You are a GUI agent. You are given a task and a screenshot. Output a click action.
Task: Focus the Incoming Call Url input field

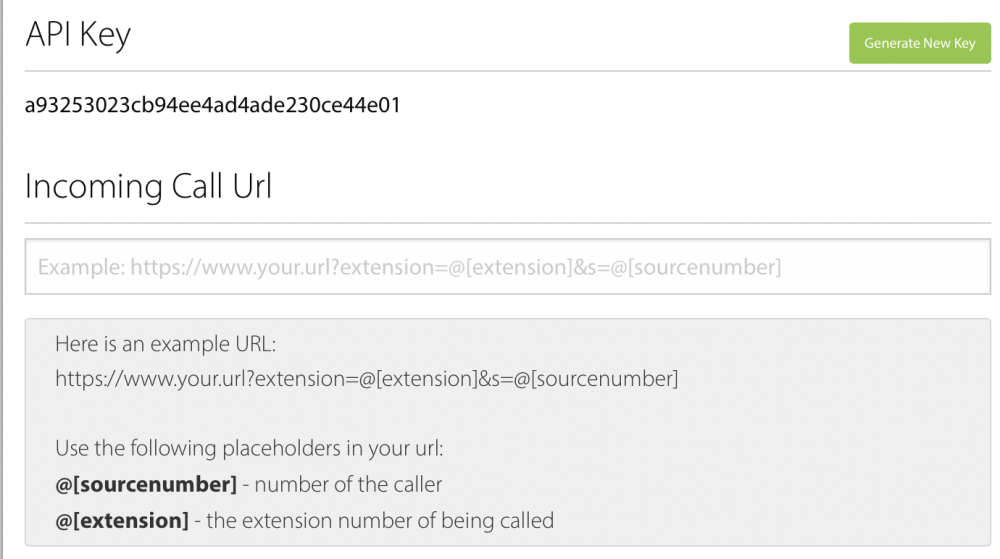coord(507,267)
